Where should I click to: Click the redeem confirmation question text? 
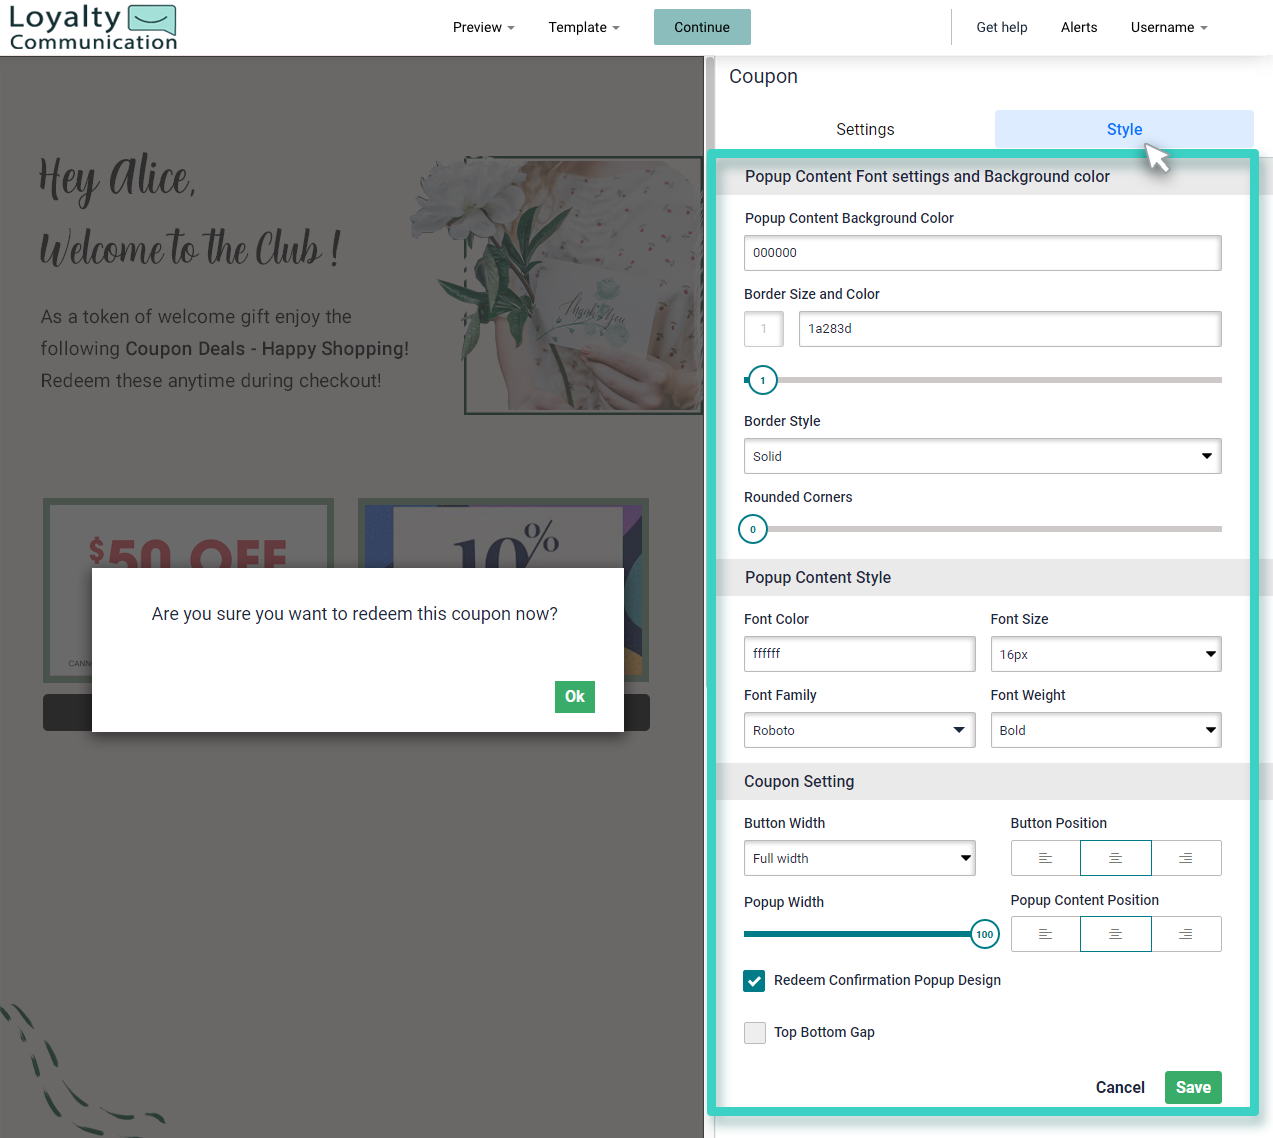pos(355,614)
